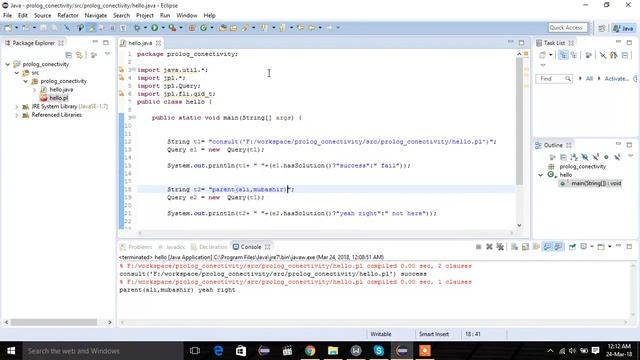Click the New file wizard toolbar icon

tap(8, 28)
